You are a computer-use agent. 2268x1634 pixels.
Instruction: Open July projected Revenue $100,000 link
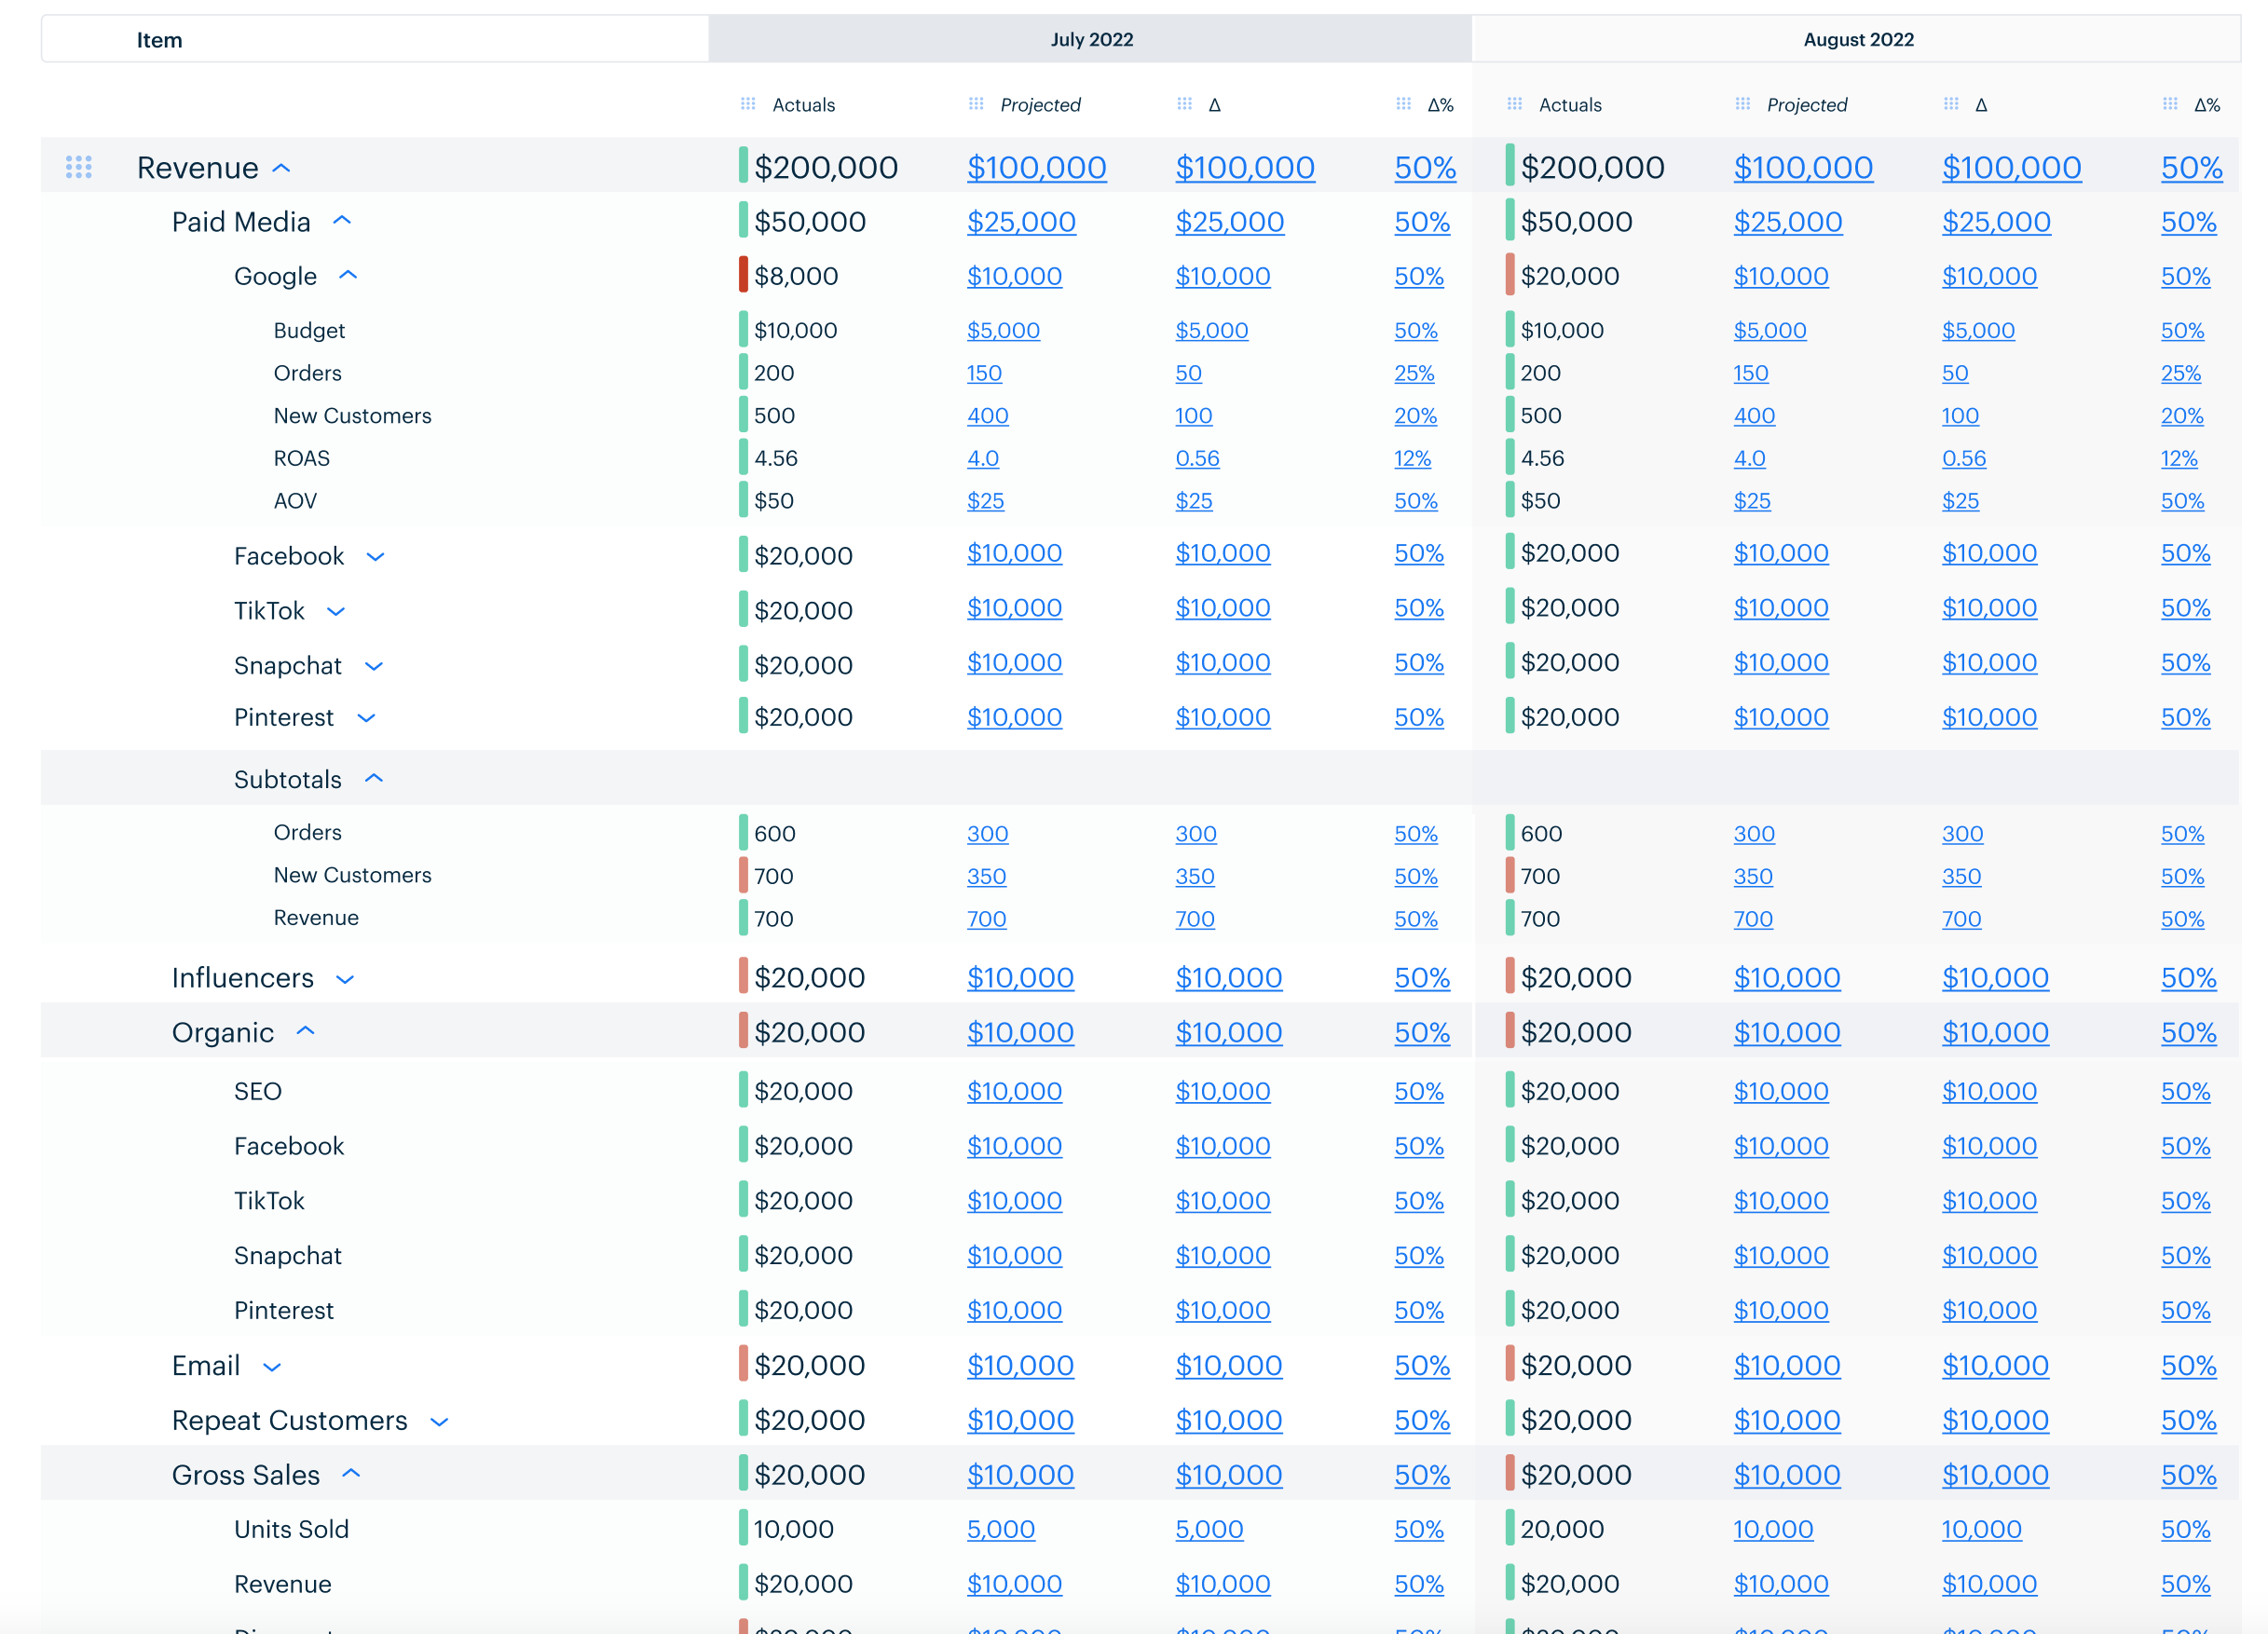coord(1036,168)
